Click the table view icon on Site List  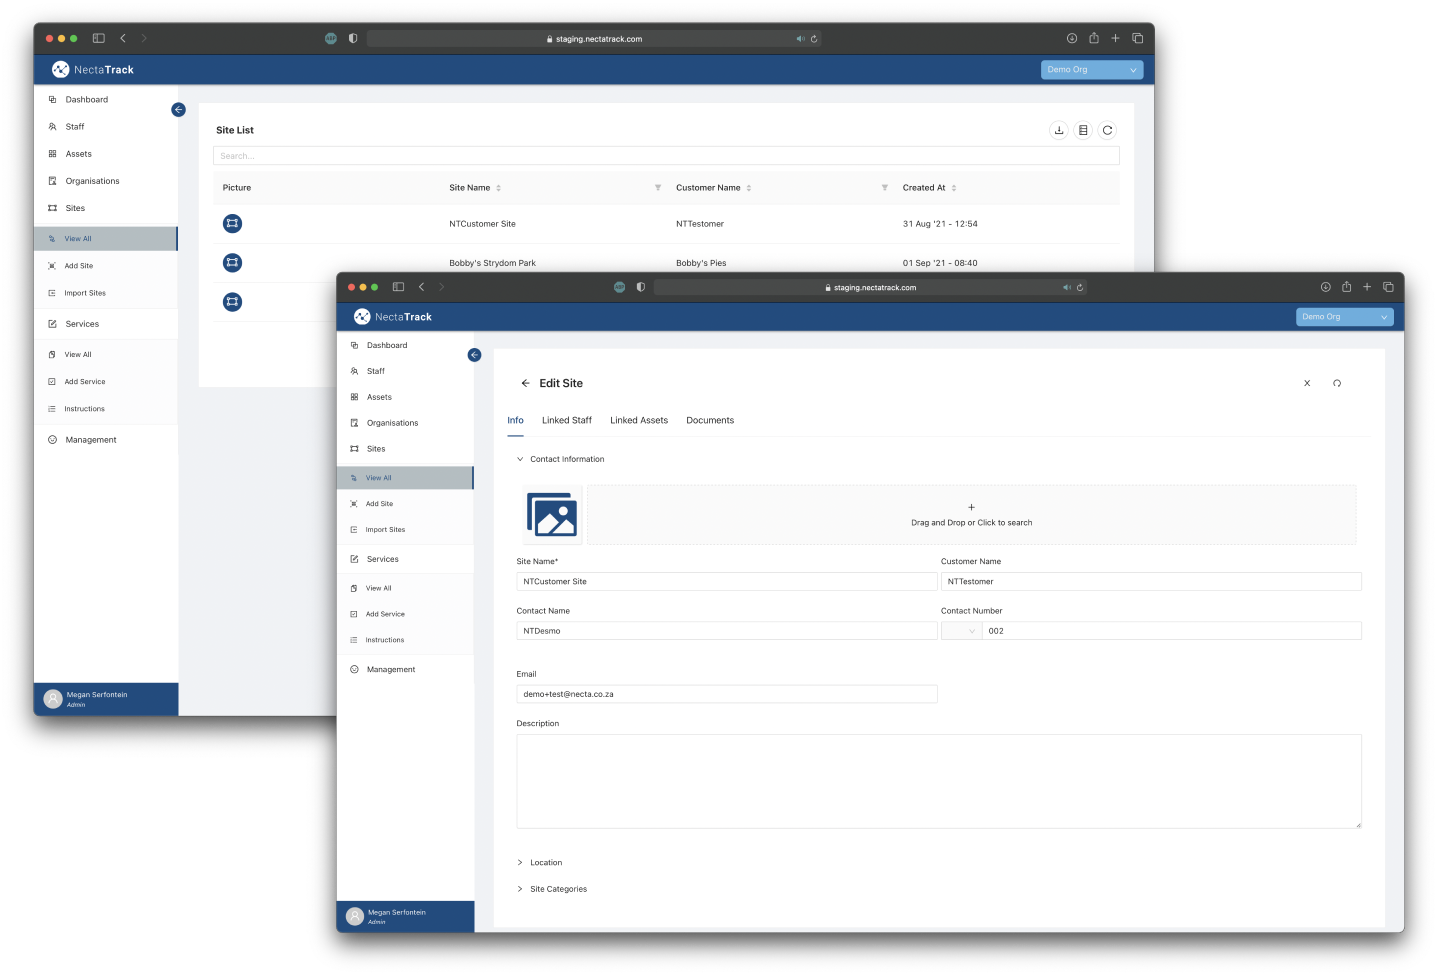(x=1083, y=130)
